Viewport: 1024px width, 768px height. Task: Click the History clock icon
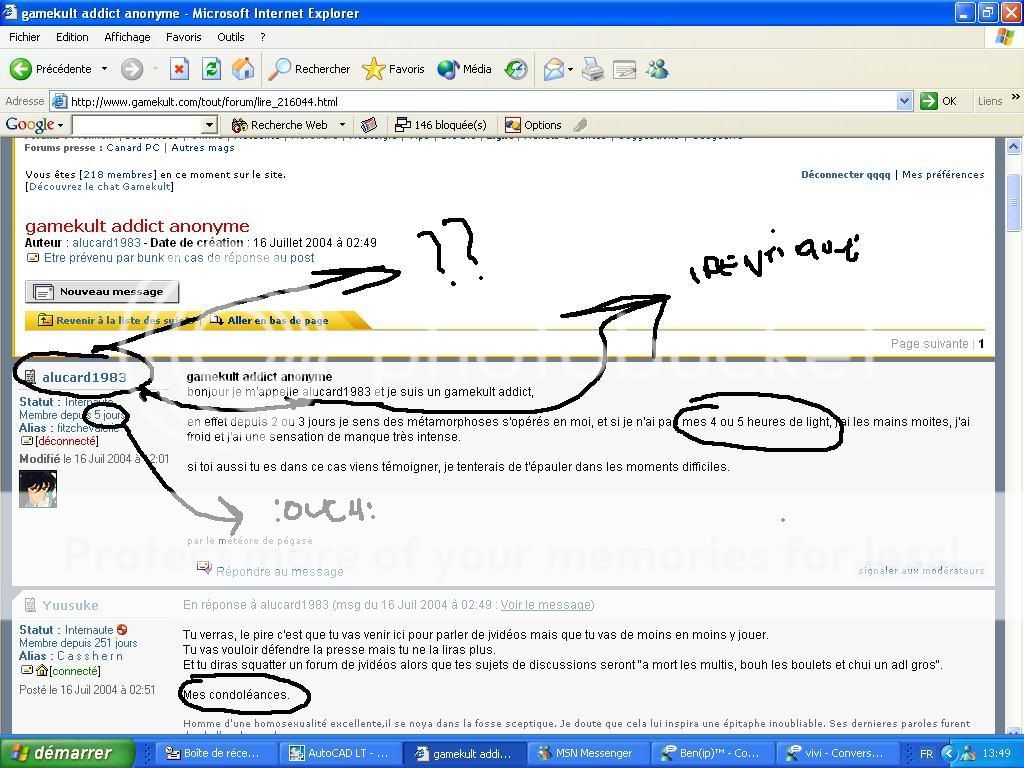point(516,69)
